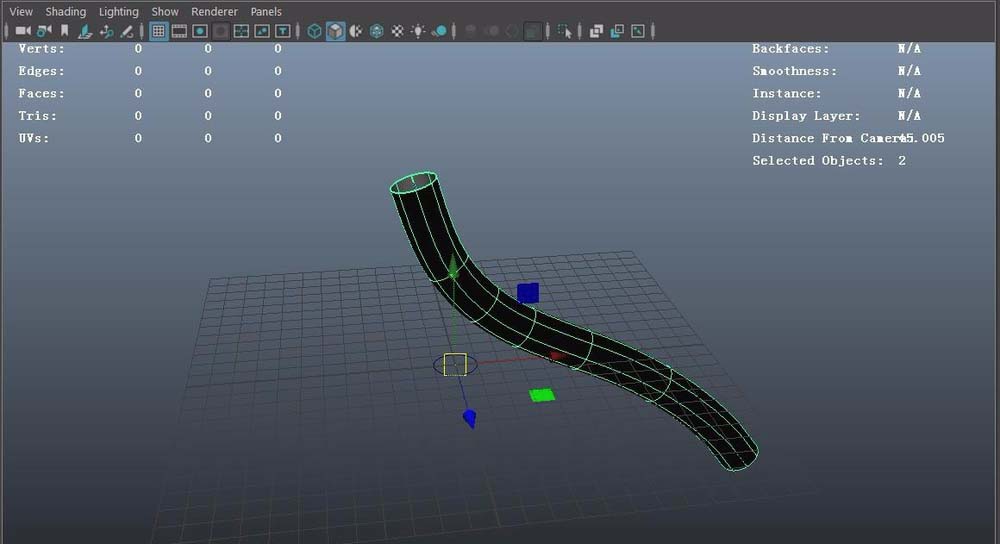Select the 2D pan/zoom icon
1000x544 pixels.
pyautogui.click(x=106, y=31)
